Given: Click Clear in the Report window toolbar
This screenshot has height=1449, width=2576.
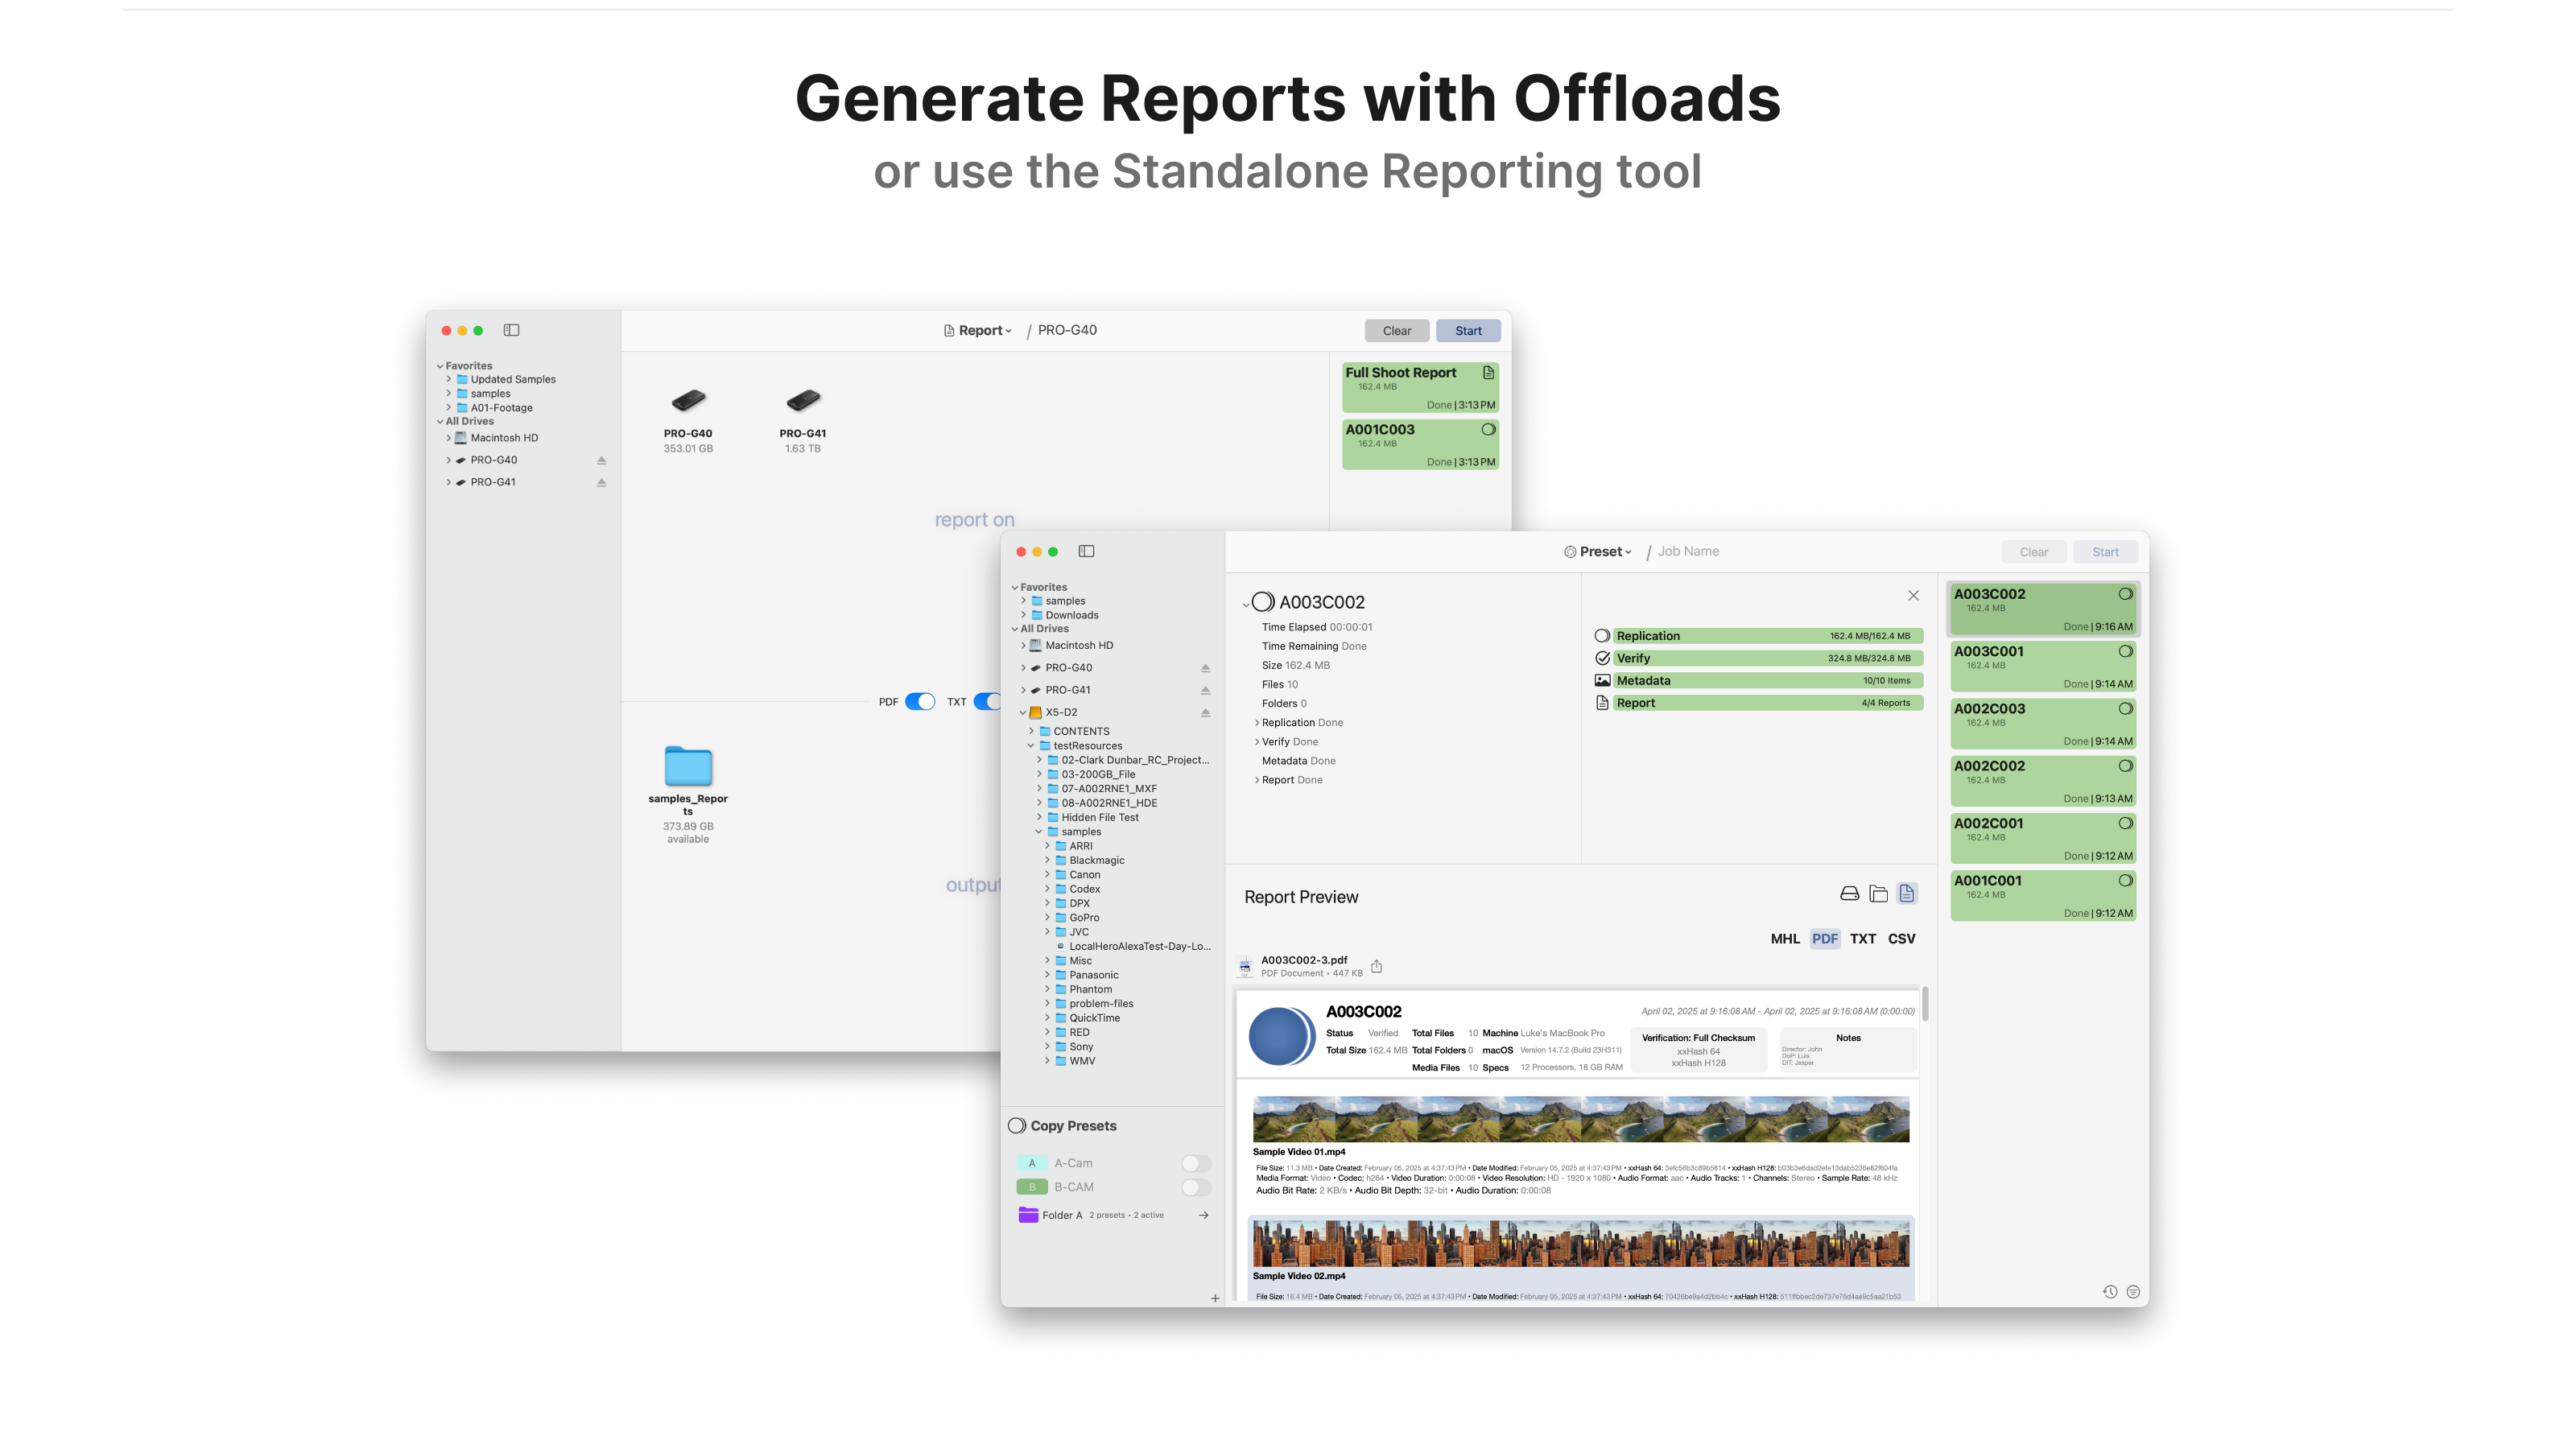Looking at the screenshot, I should pyautogui.click(x=1396, y=330).
